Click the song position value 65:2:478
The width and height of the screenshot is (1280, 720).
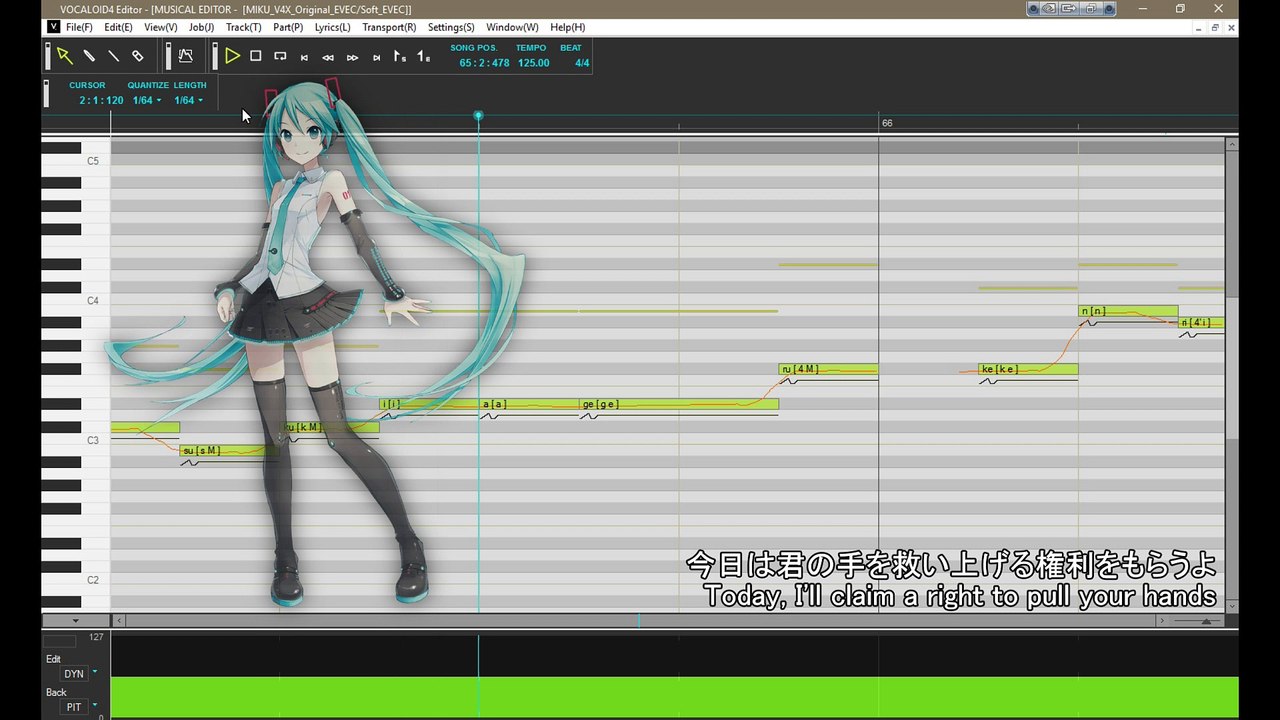tap(484, 63)
